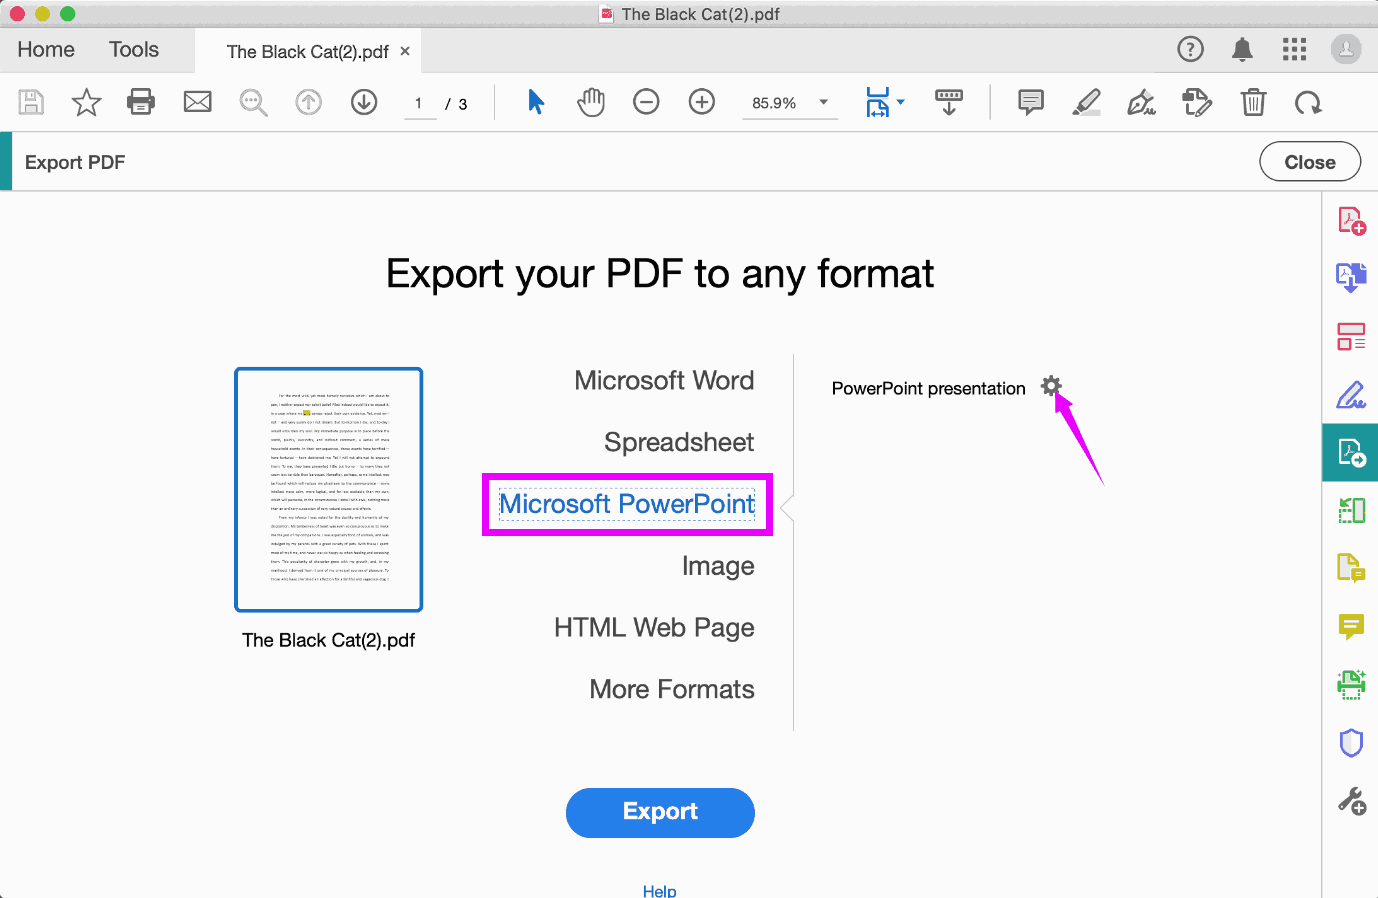Add a sticky note comment
1378x898 pixels.
pyautogui.click(x=1031, y=102)
